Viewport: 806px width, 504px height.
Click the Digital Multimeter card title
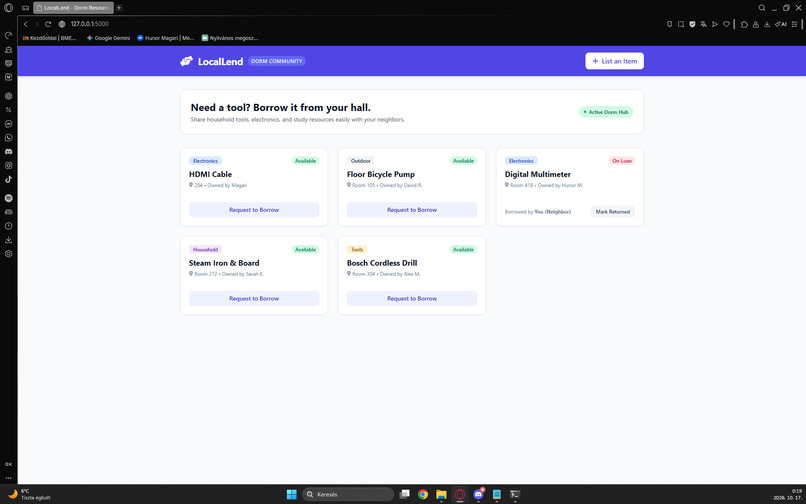[x=538, y=174]
